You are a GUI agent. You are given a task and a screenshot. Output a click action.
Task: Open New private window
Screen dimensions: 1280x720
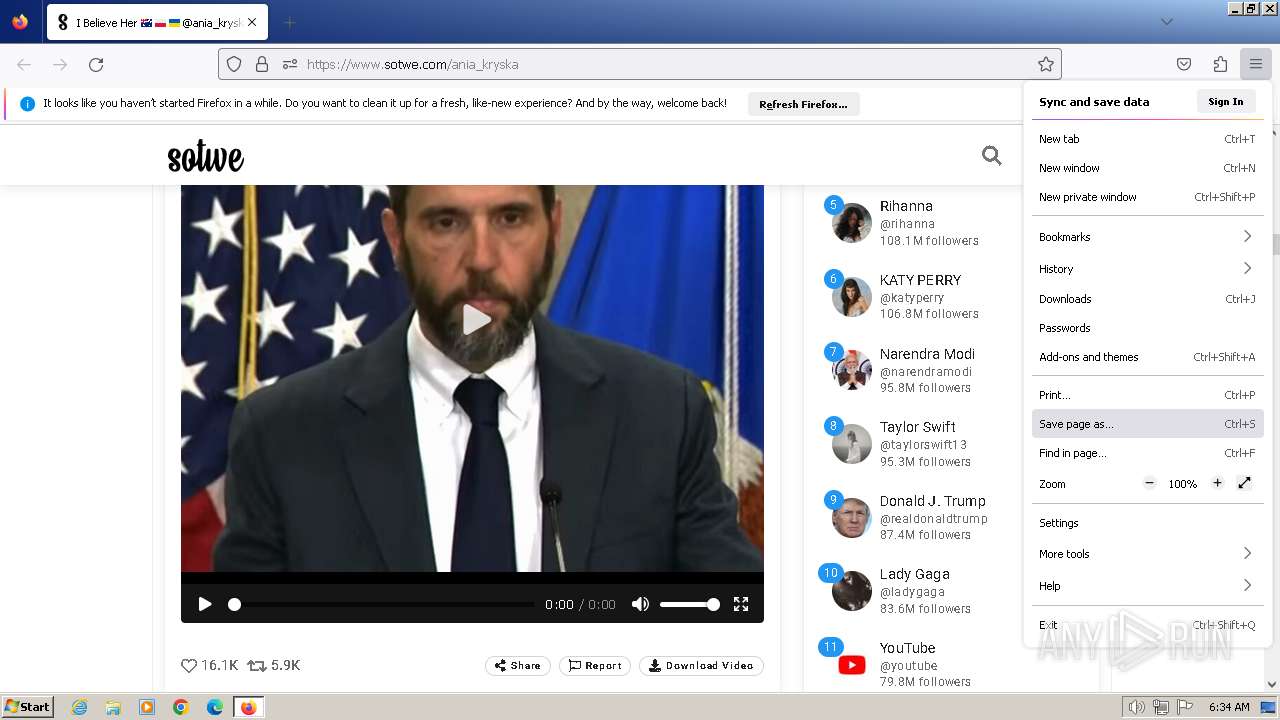click(x=1147, y=197)
